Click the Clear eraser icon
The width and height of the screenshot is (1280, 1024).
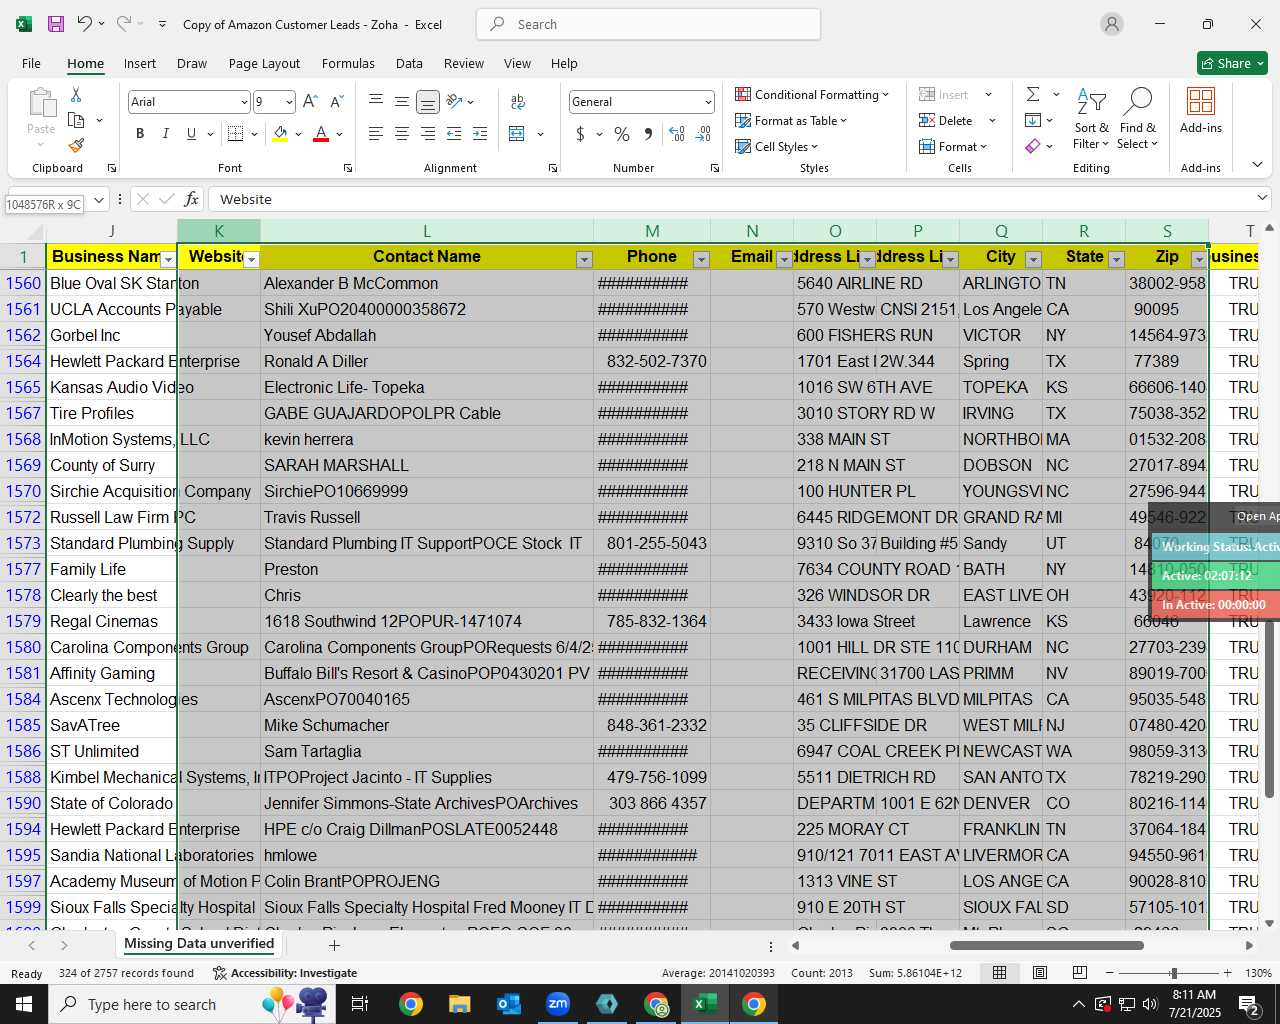coord(1033,146)
